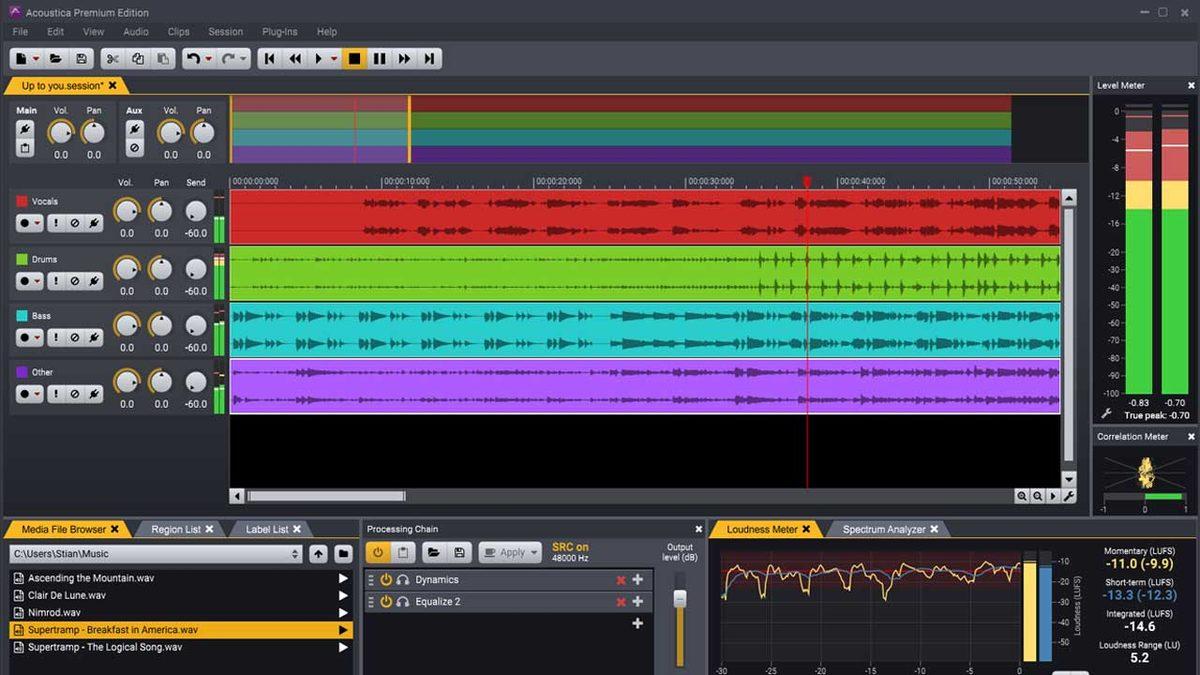The width and height of the screenshot is (1200, 675).
Task: Toggle the processing chain bypass power button
Action: [x=378, y=552]
